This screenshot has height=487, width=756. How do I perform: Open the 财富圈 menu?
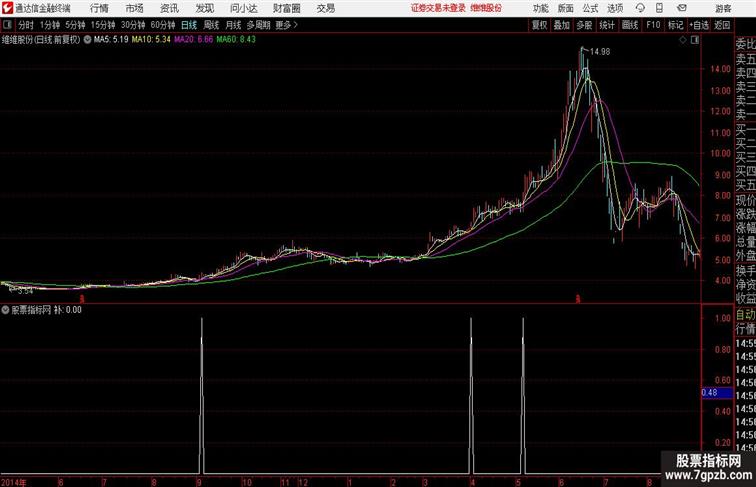(286, 8)
